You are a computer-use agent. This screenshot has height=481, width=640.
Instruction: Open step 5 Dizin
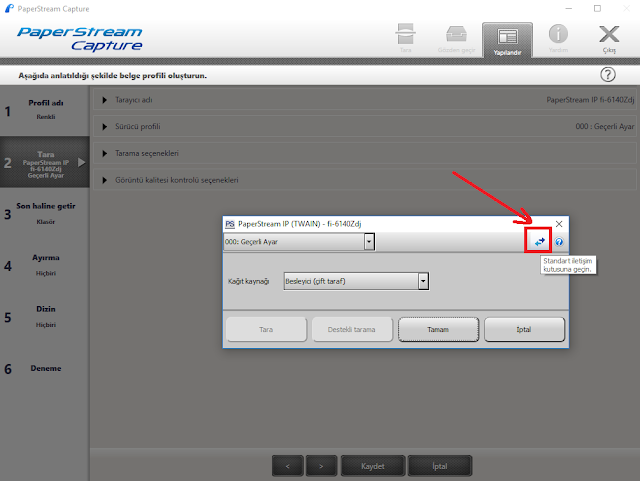pyautogui.click(x=44, y=317)
